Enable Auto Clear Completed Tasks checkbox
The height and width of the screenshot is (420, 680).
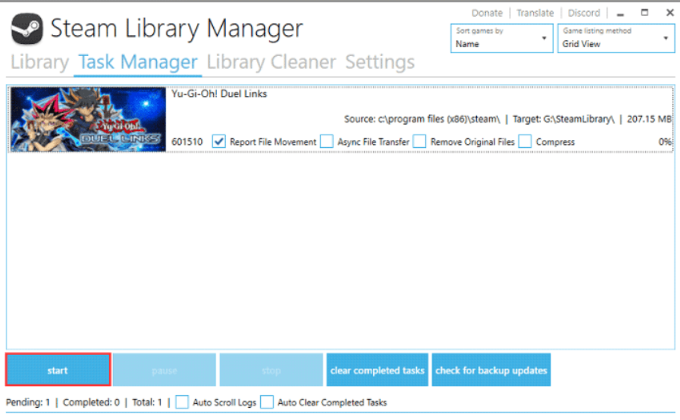267,402
